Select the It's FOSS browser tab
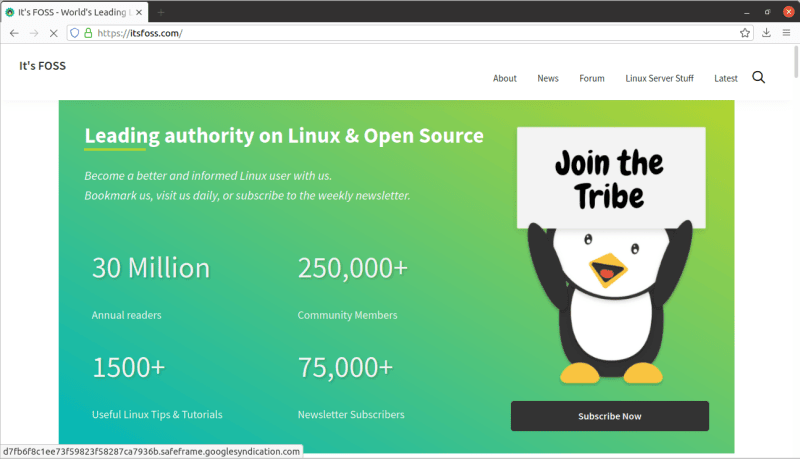The image size is (800, 459). click(x=70, y=11)
